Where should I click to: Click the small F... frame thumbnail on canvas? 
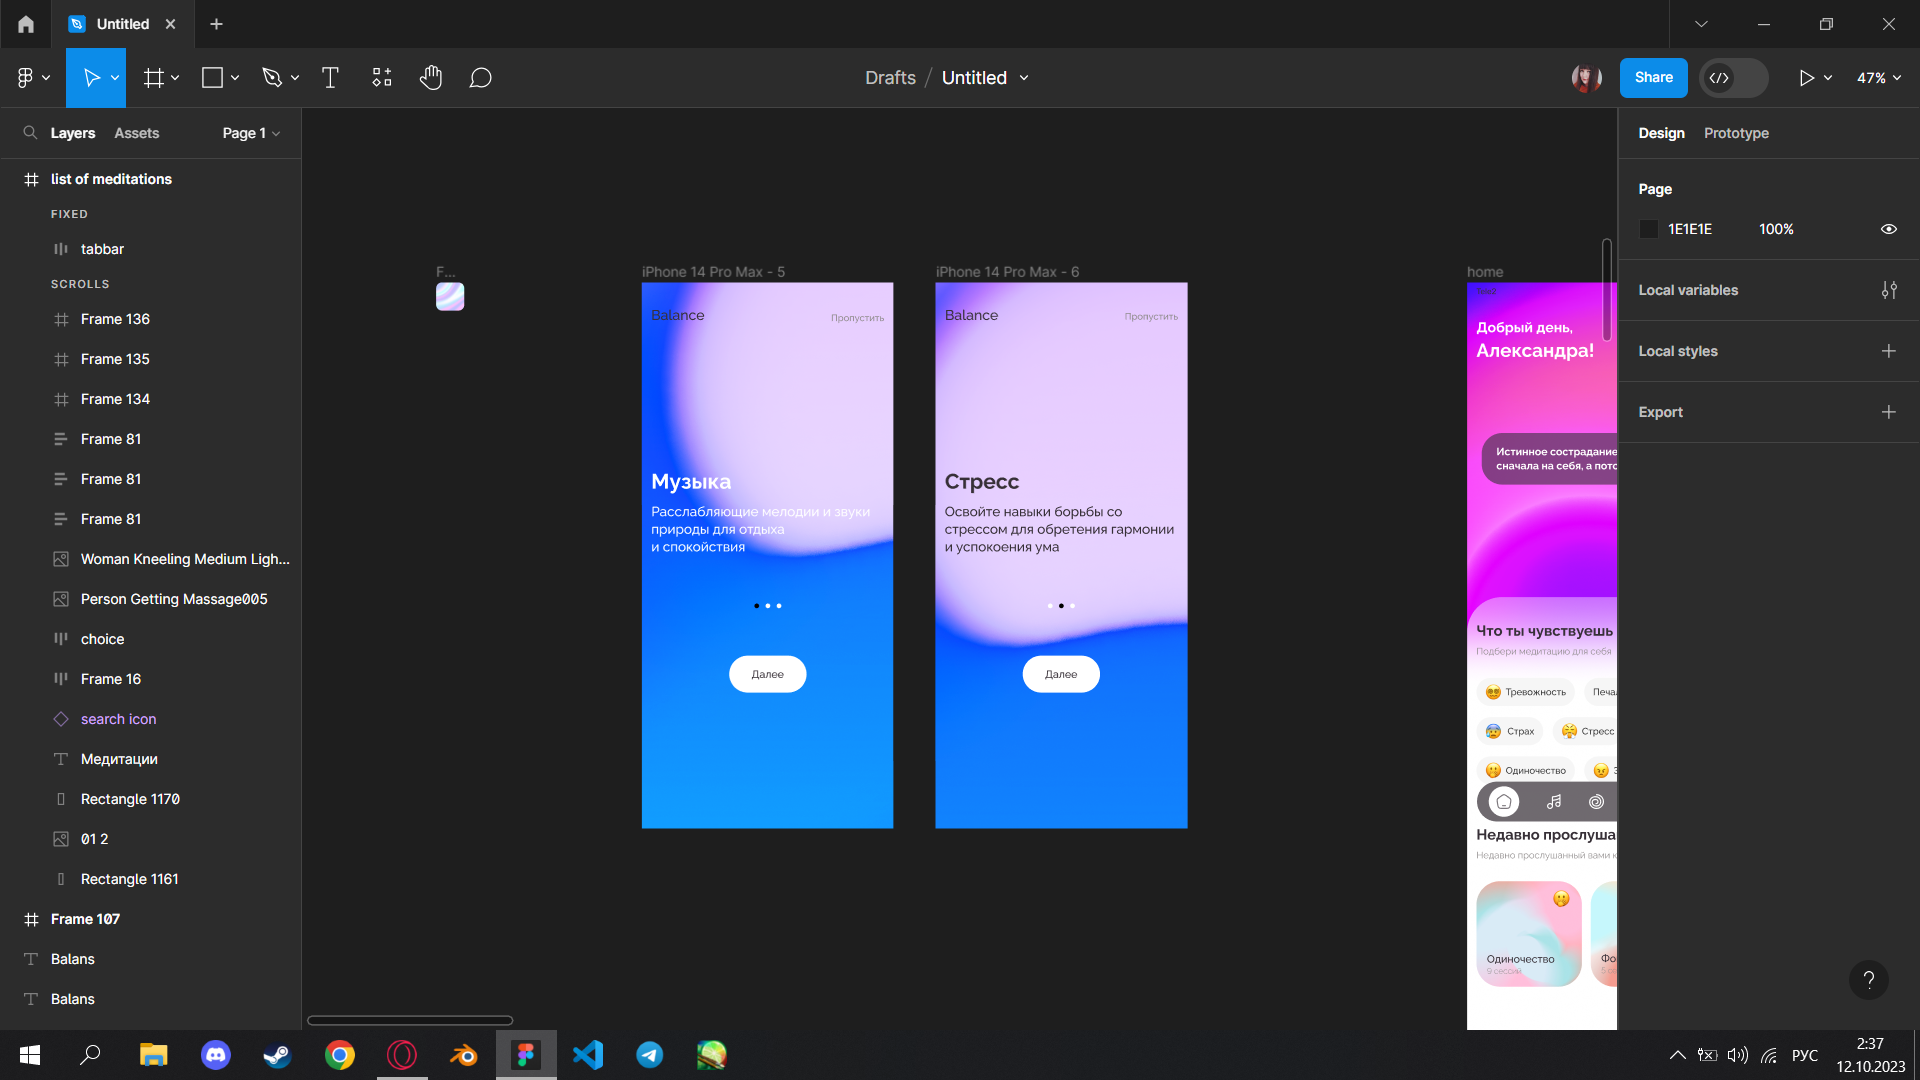[x=450, y=297]
